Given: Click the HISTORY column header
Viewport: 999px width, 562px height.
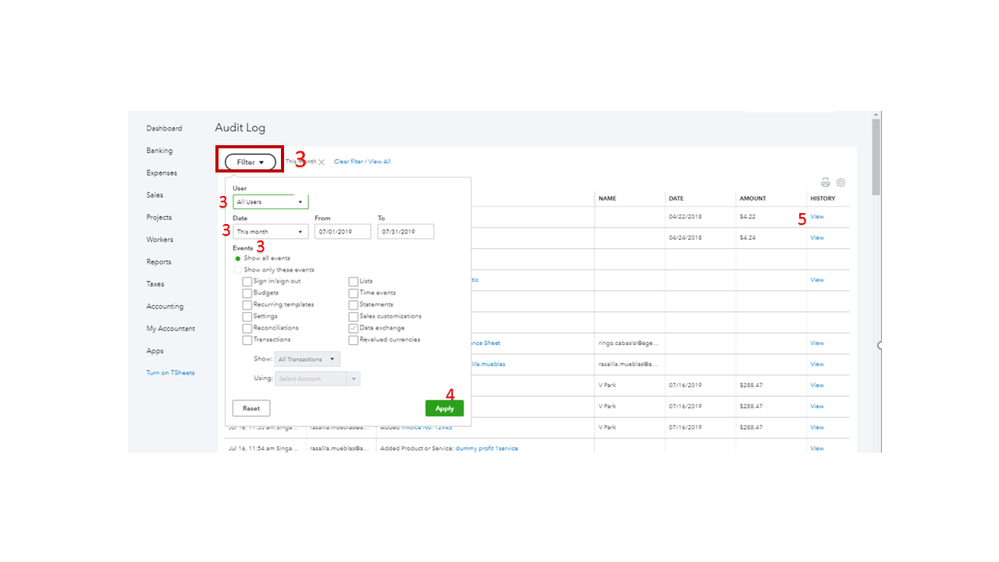Looking at the screenshot, I should (x=823, y=199).
